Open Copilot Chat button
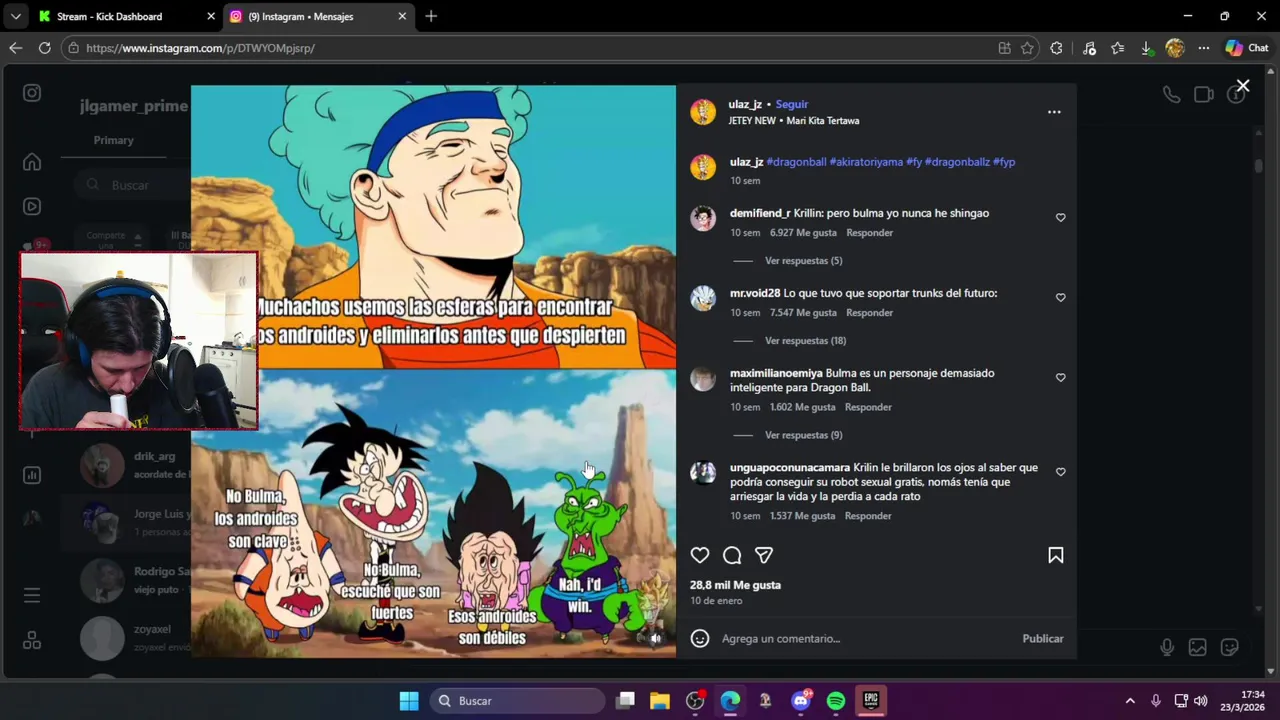 click(1247, 48)
